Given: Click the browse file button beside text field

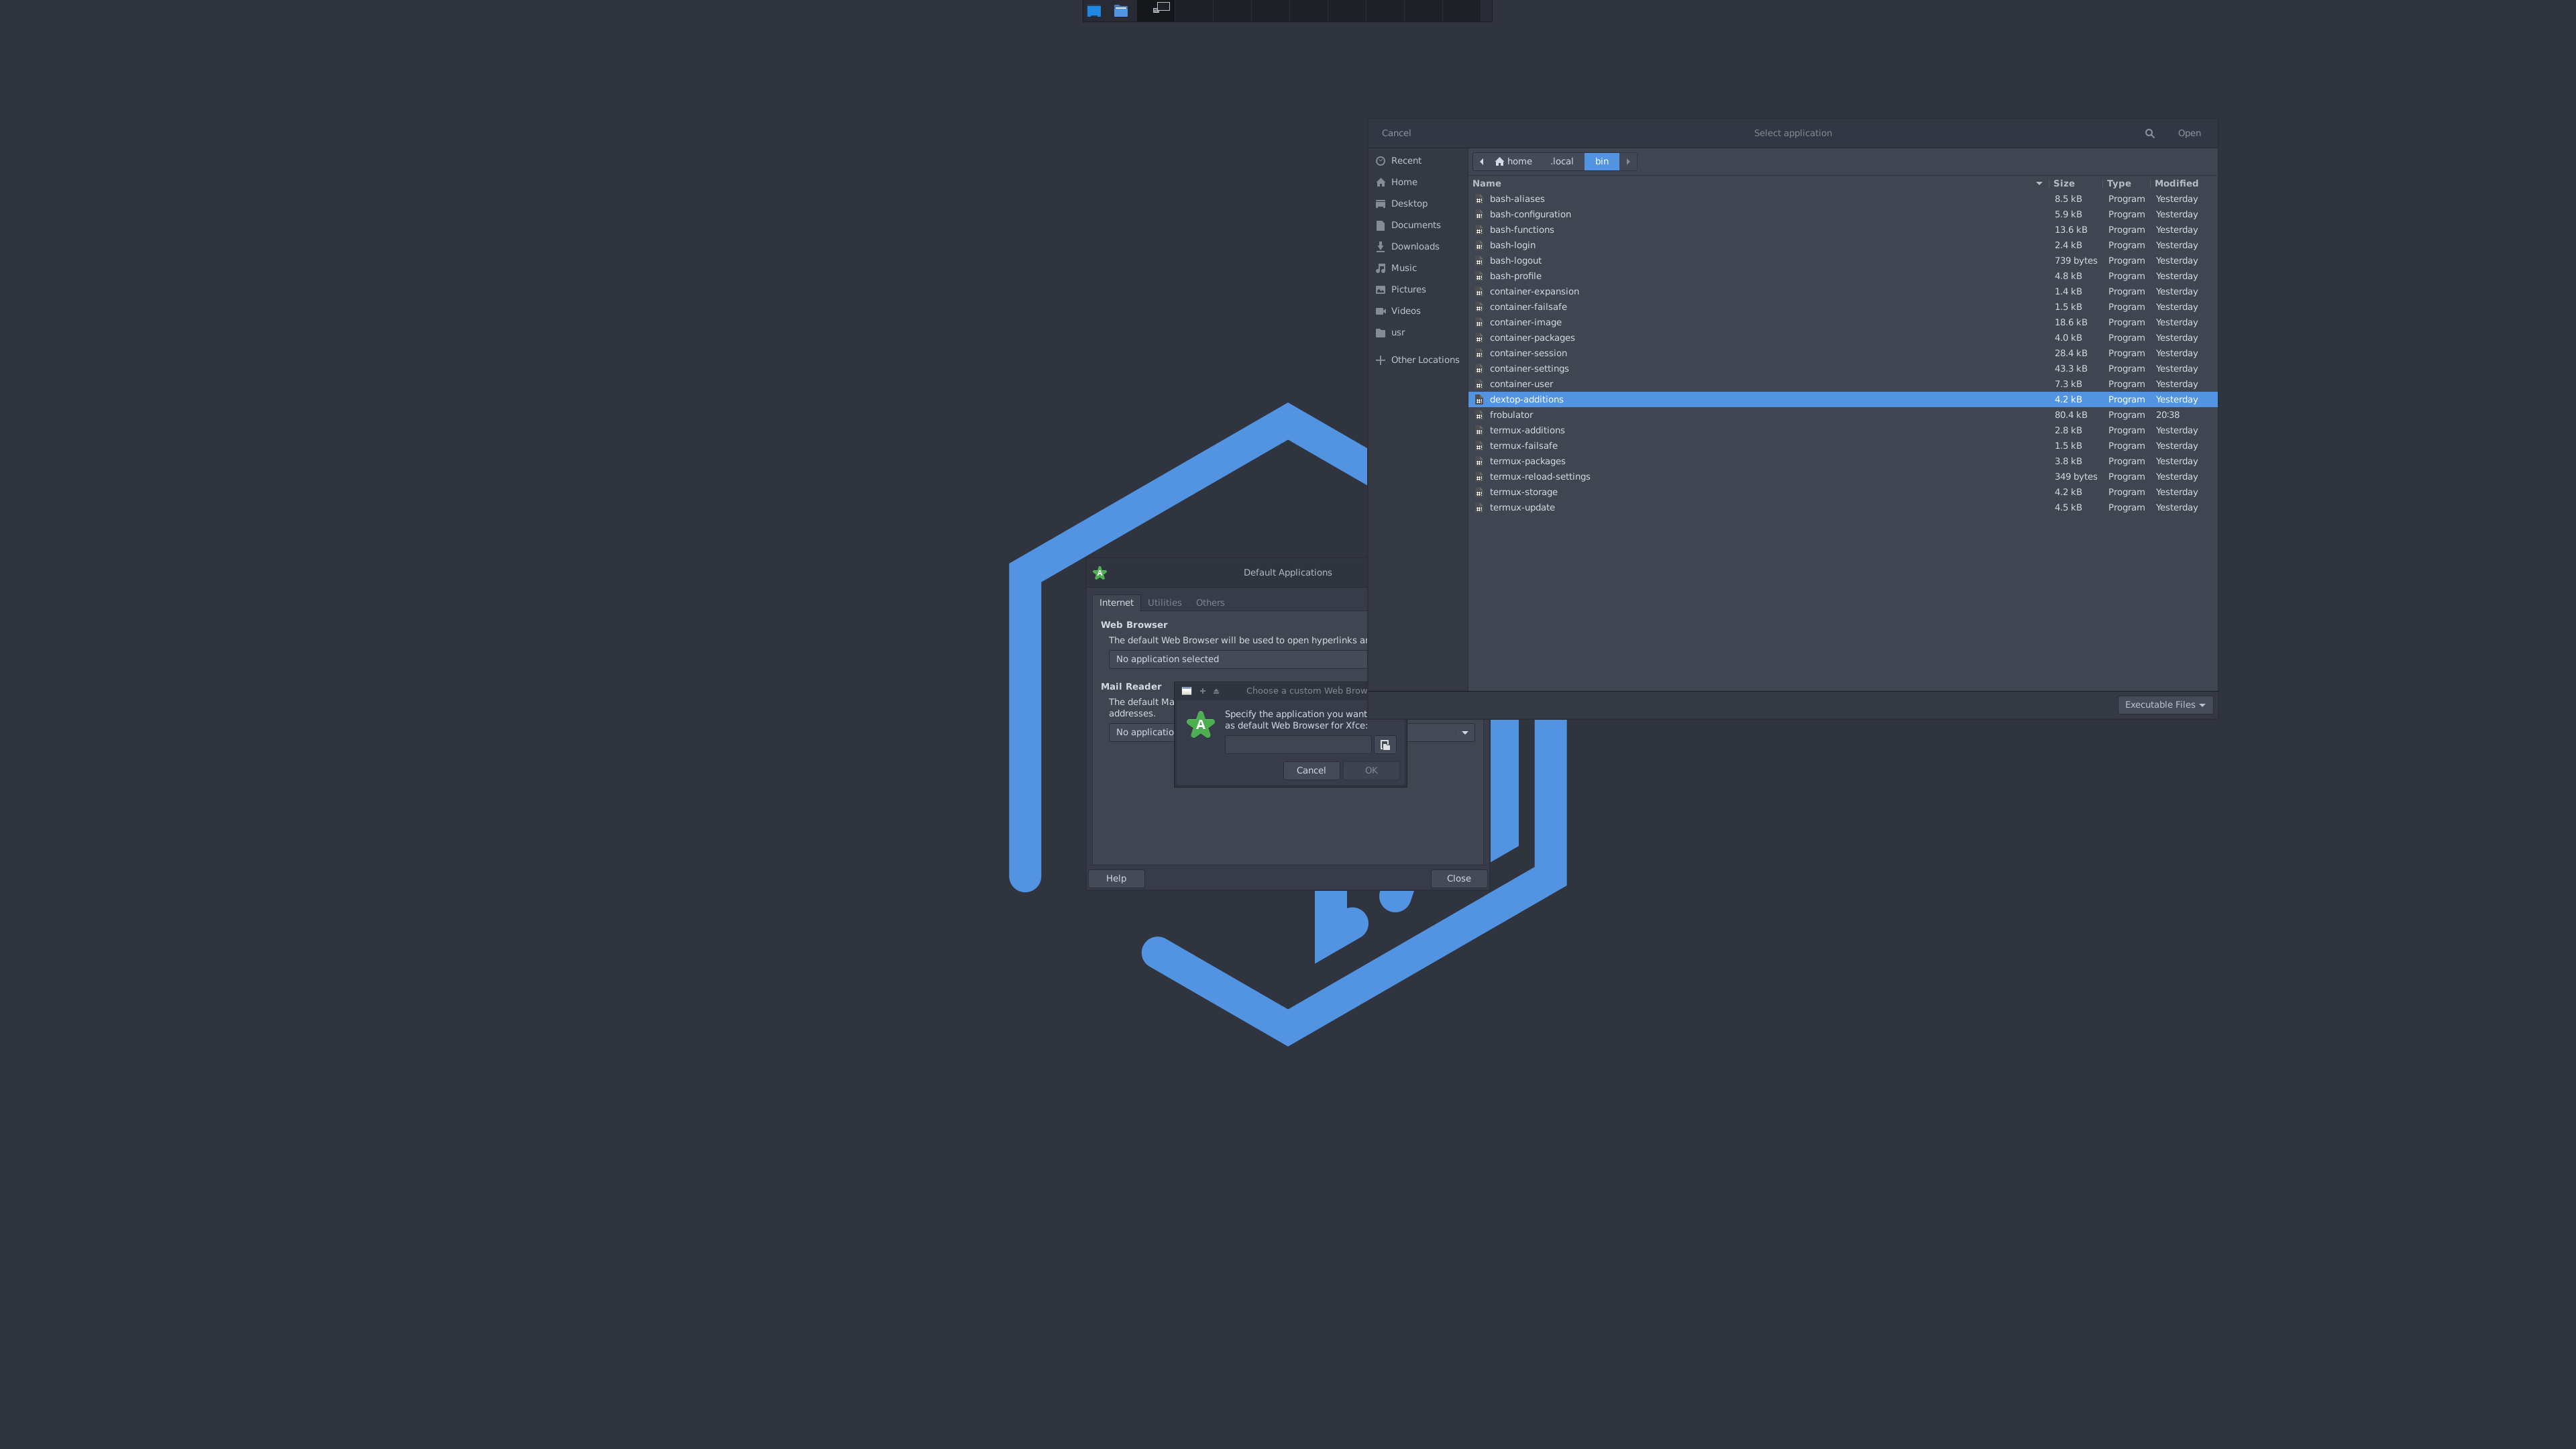Looking at the screenshot, I should pyautogui.click(x=1385, y=745).
